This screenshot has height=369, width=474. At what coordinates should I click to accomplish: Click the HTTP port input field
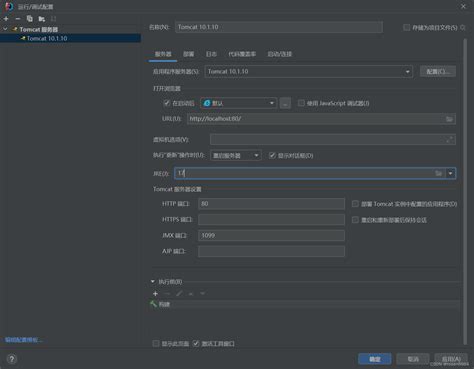(x=271, y=204)
